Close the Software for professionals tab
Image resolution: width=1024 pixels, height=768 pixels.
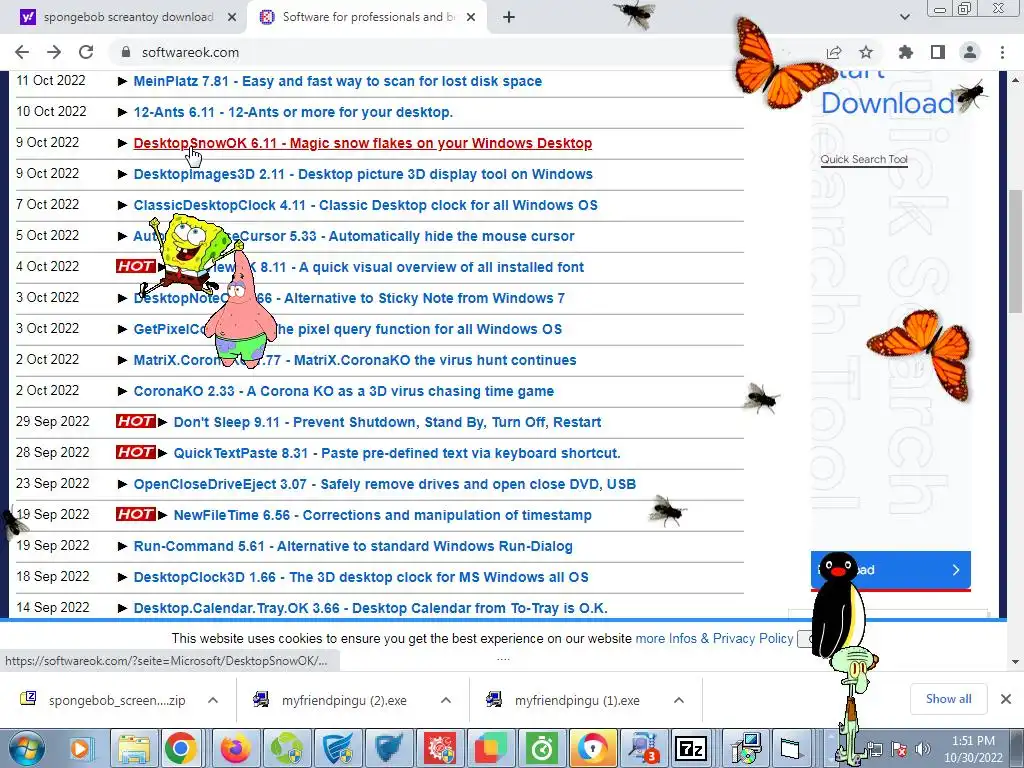click(x=471, y=18)
